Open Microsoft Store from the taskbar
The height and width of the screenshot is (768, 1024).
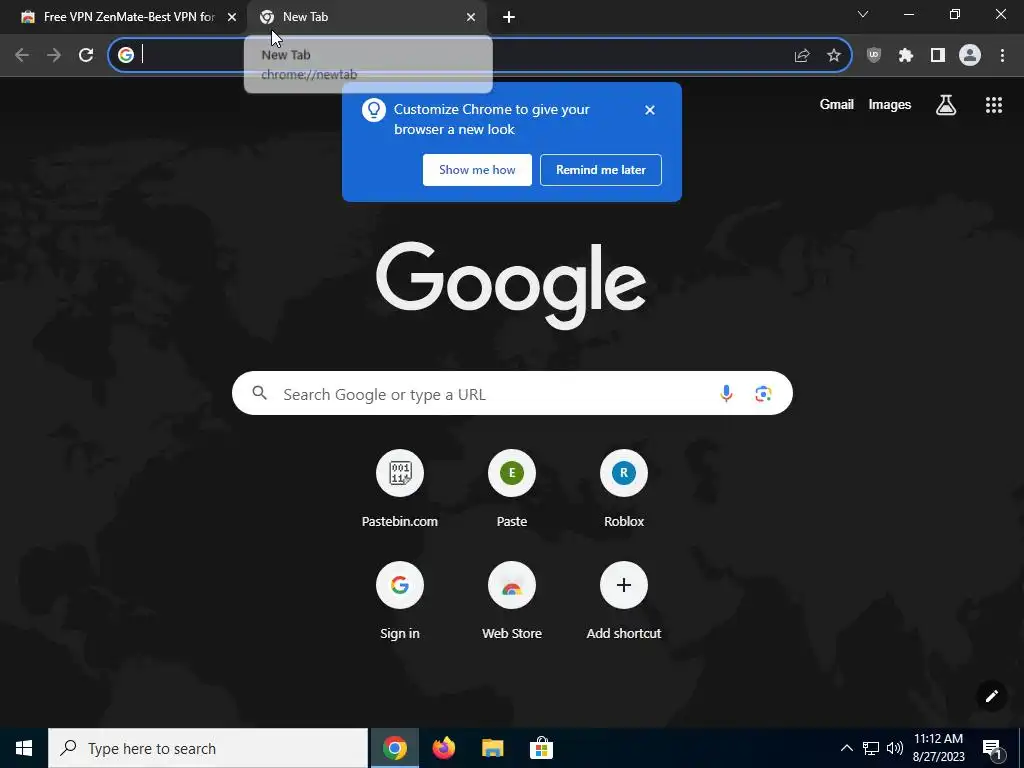(x=541, y=748)
